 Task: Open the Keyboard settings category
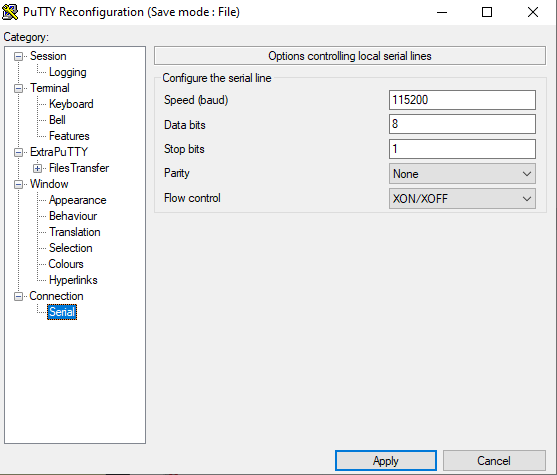(x=71, y=104)
